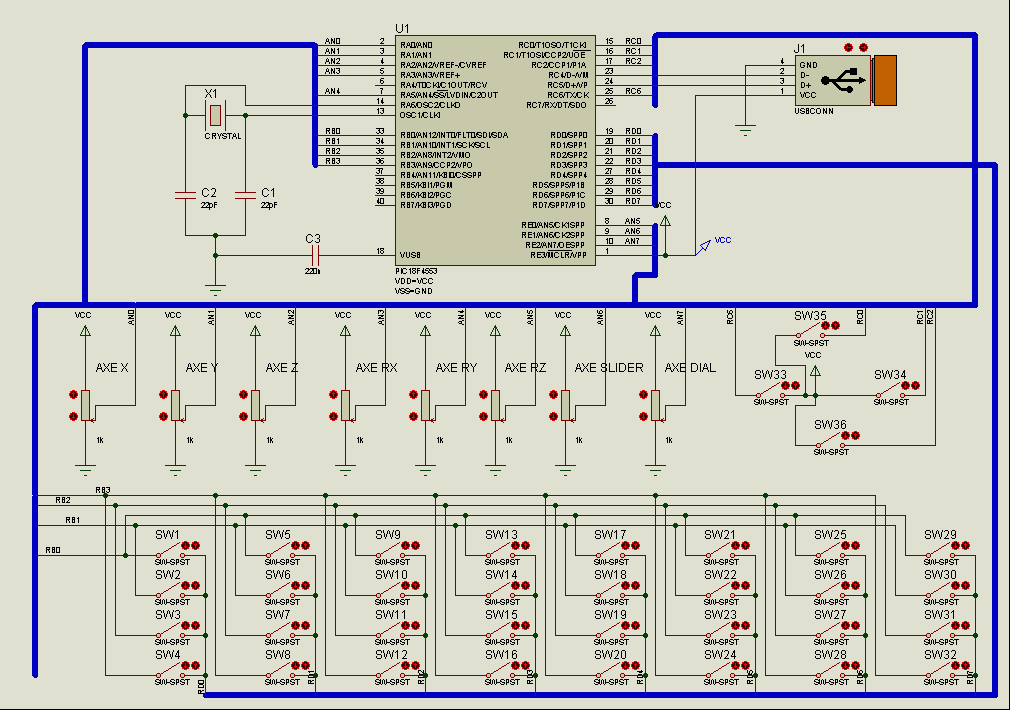Click the AXE RZ potentiometer resistor
This screenshot has width=1010, height=710.
coord(495,406)
